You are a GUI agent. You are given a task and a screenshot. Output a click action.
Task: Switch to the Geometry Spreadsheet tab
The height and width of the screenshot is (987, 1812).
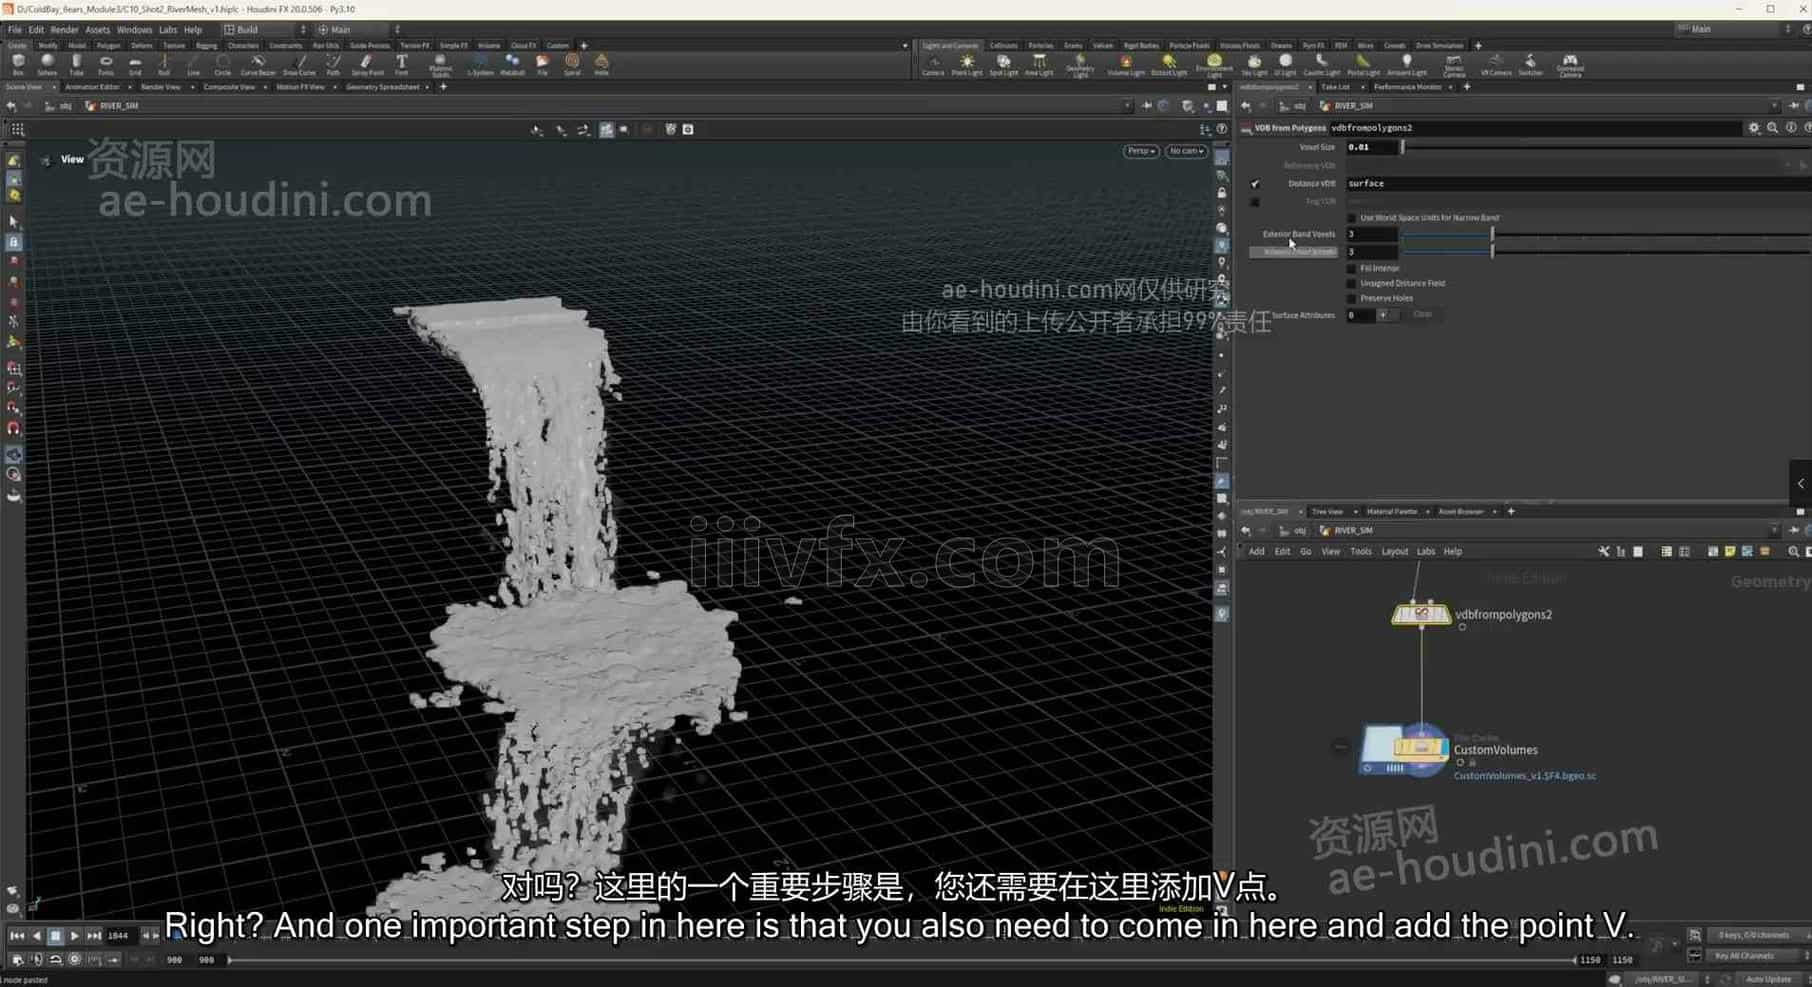(382, 87)
